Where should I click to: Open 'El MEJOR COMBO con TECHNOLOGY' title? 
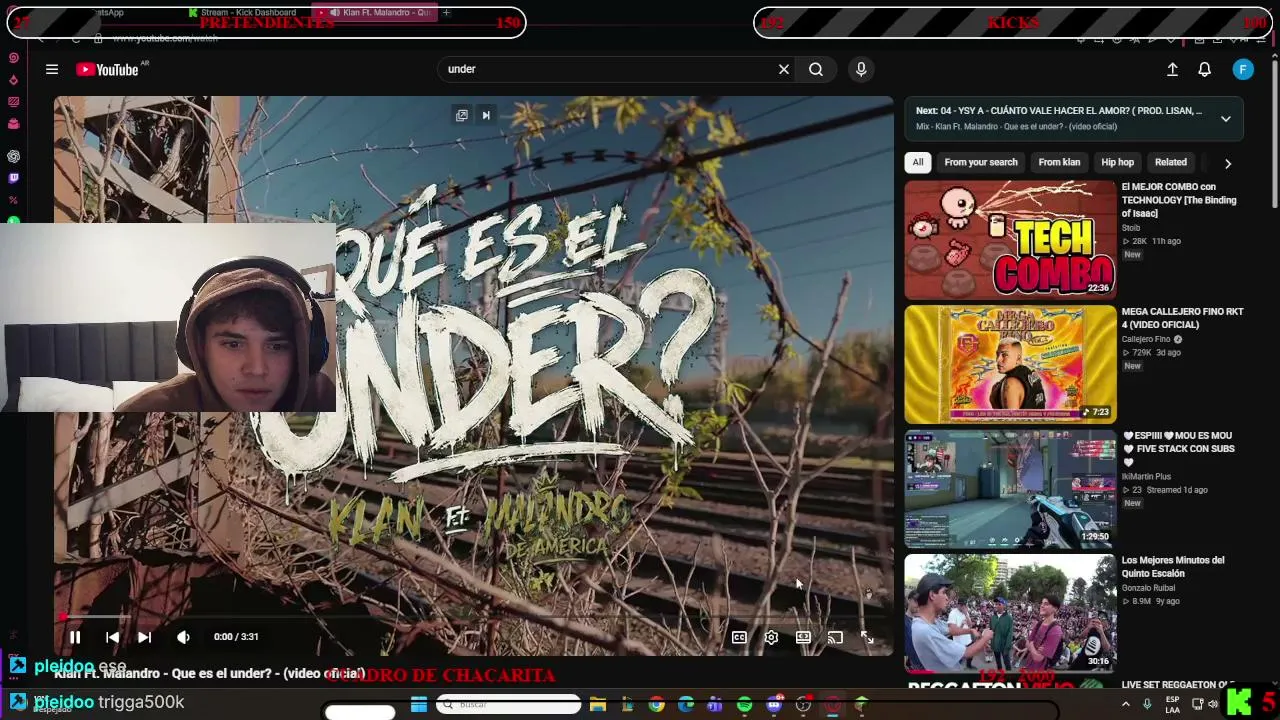point(1179,200)
